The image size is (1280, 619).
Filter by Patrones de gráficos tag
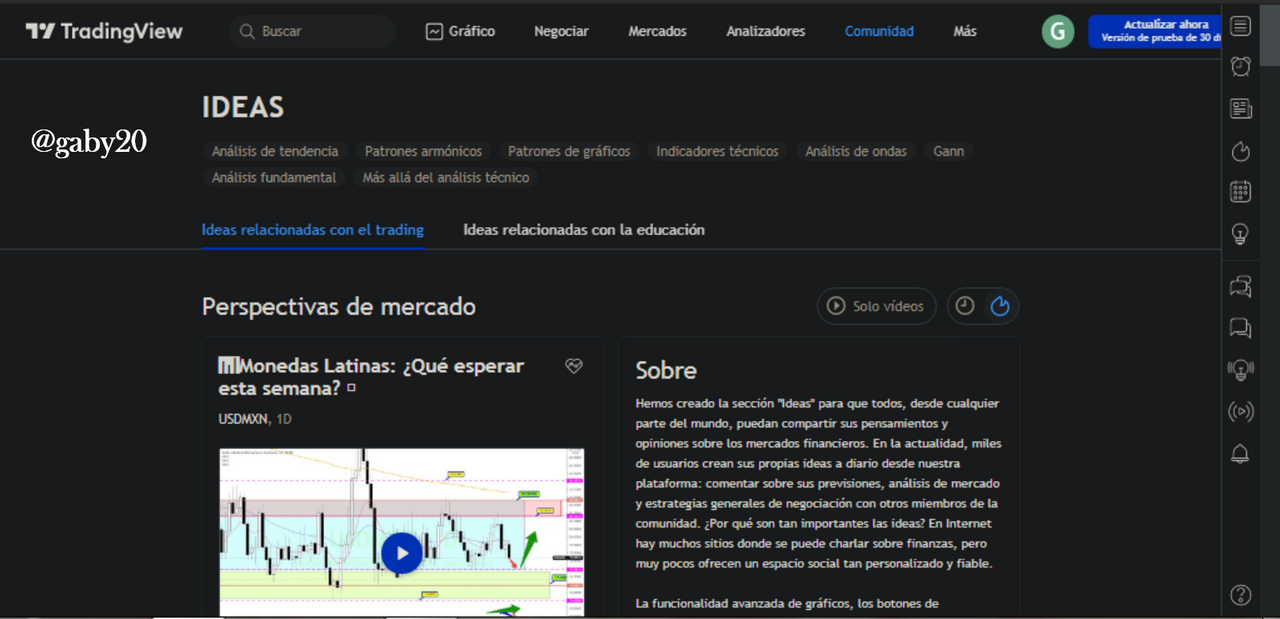tap(569, 152)
